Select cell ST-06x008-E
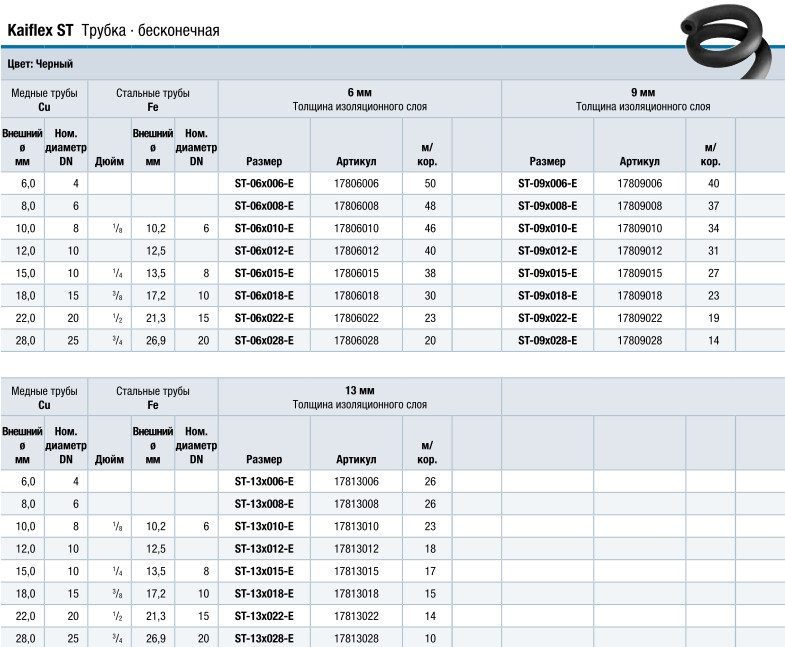This screenshot has height=647, width=785. [x=264, y=206]
